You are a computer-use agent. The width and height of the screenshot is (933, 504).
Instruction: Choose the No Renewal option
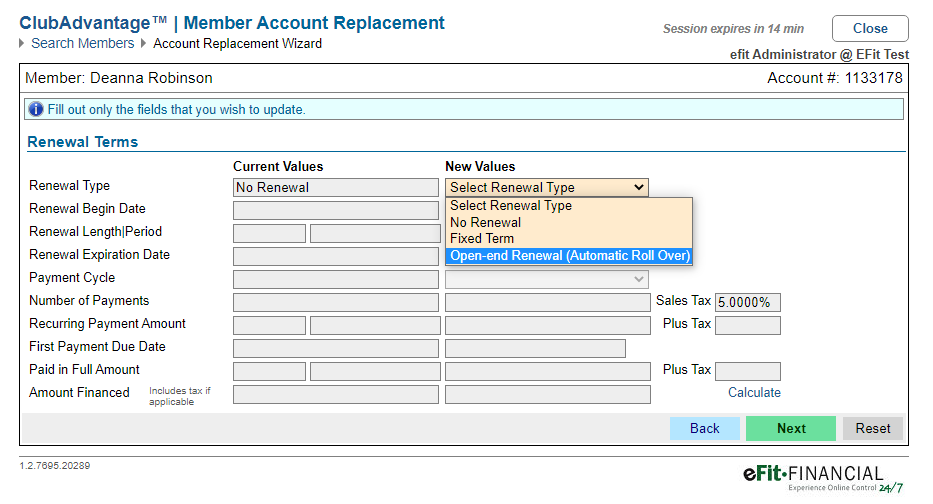[569, 223]
